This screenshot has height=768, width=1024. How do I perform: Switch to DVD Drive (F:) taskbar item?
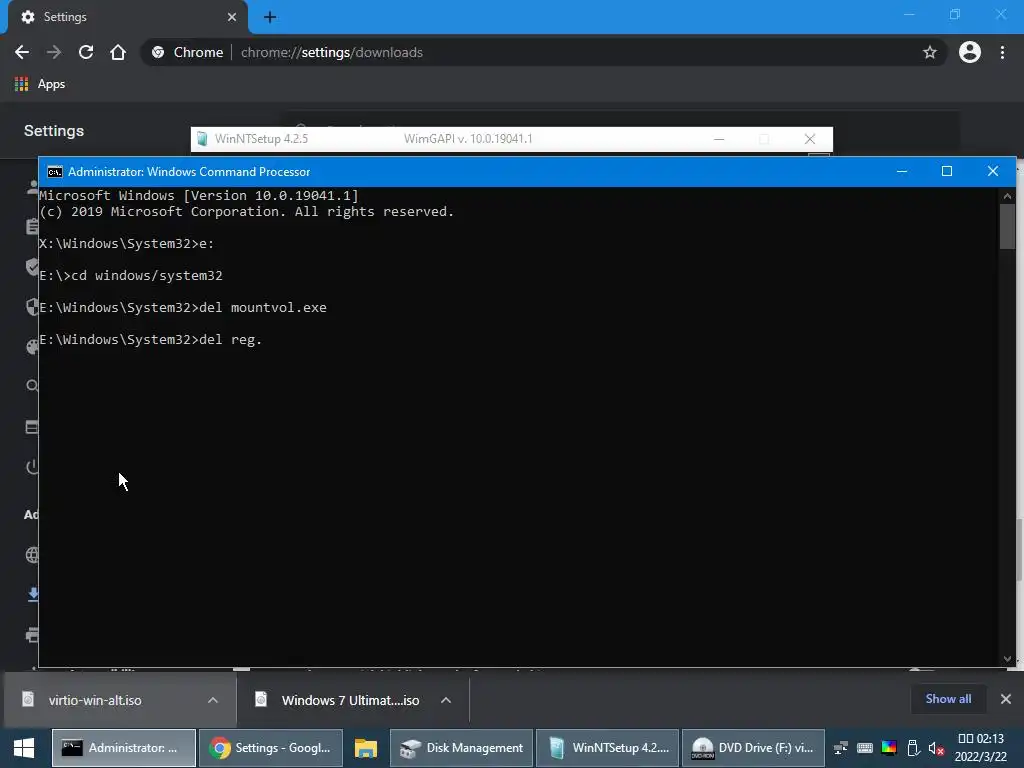754,748
